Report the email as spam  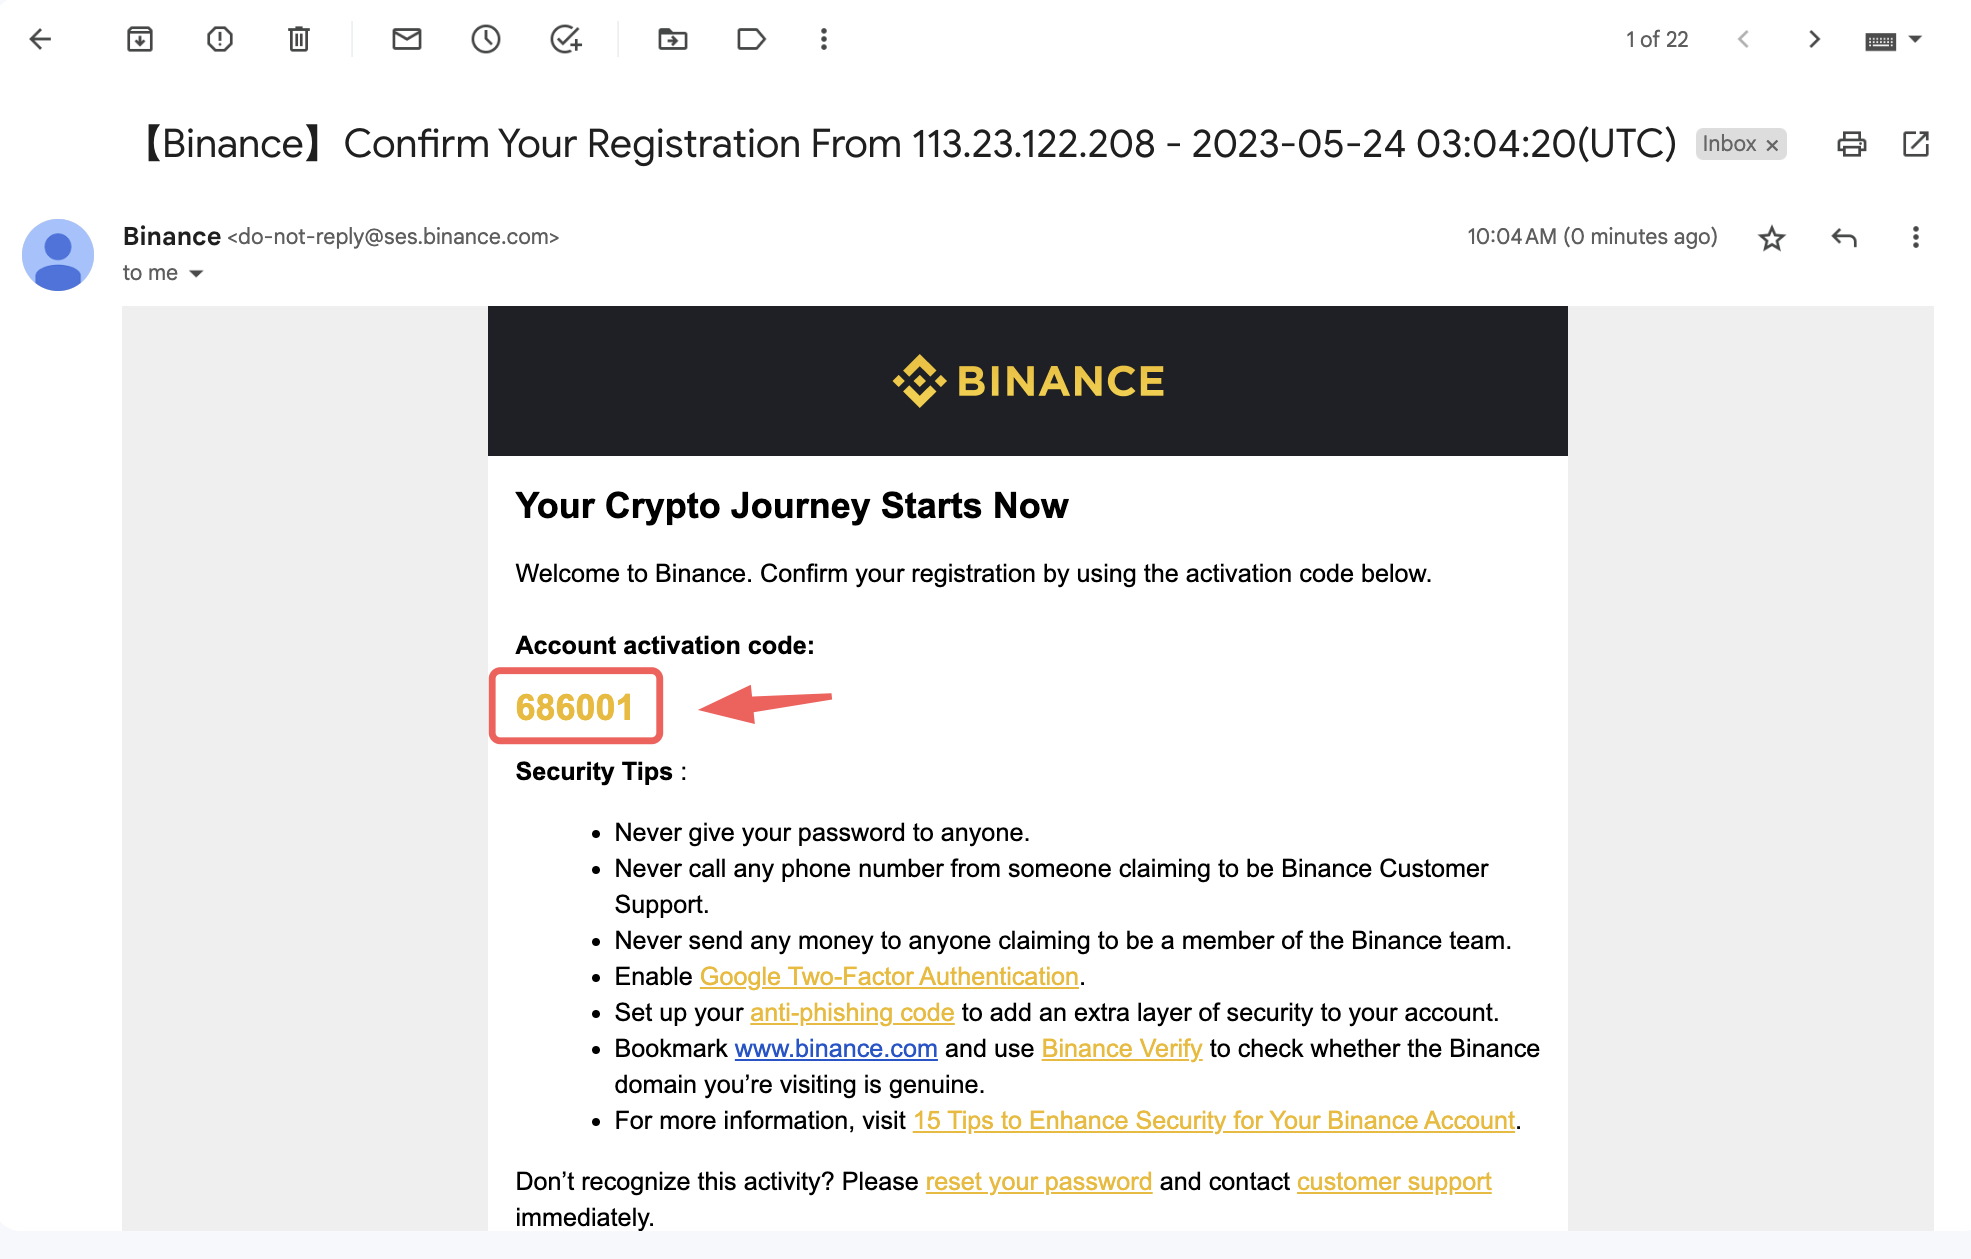coord(219,39)
